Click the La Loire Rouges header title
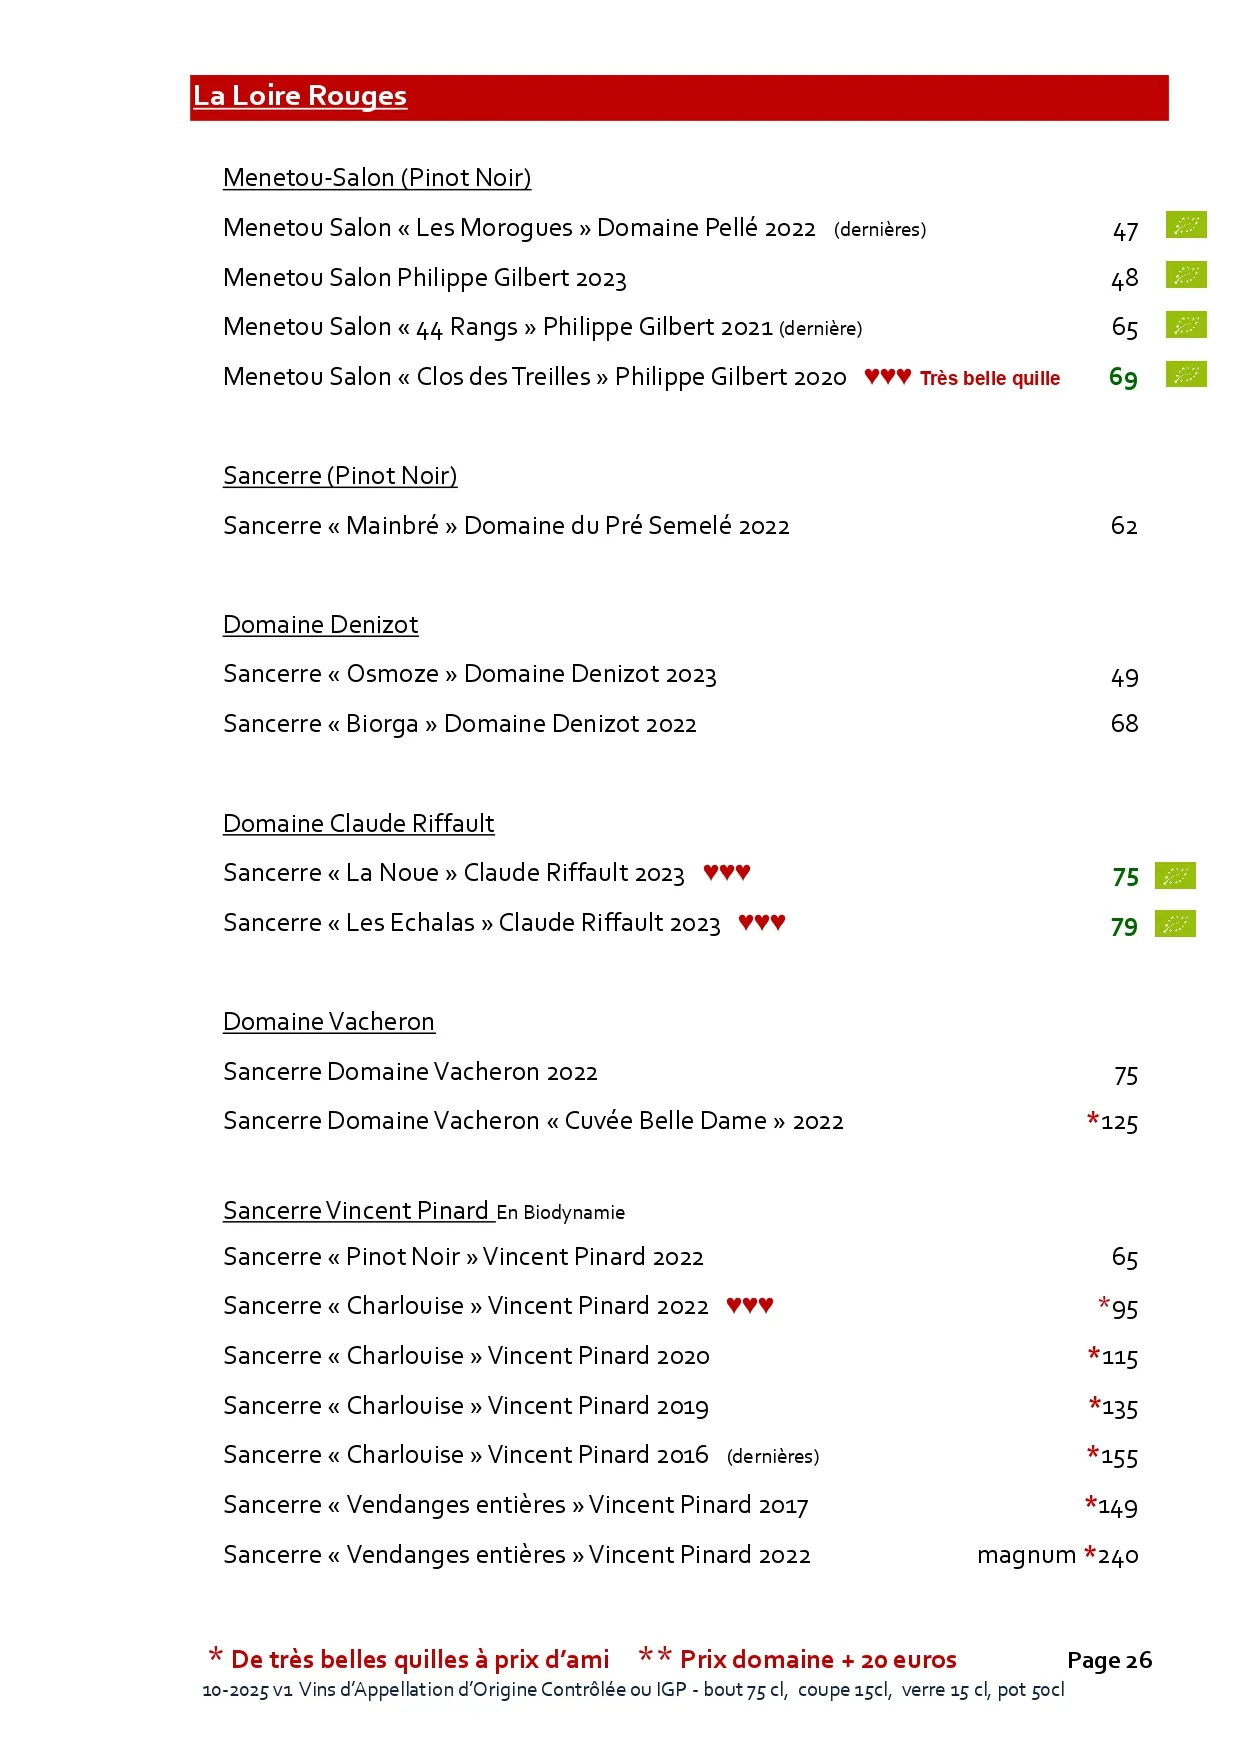The width and height of the screenshot is (1241, 1755). click(x=300, y=96)
